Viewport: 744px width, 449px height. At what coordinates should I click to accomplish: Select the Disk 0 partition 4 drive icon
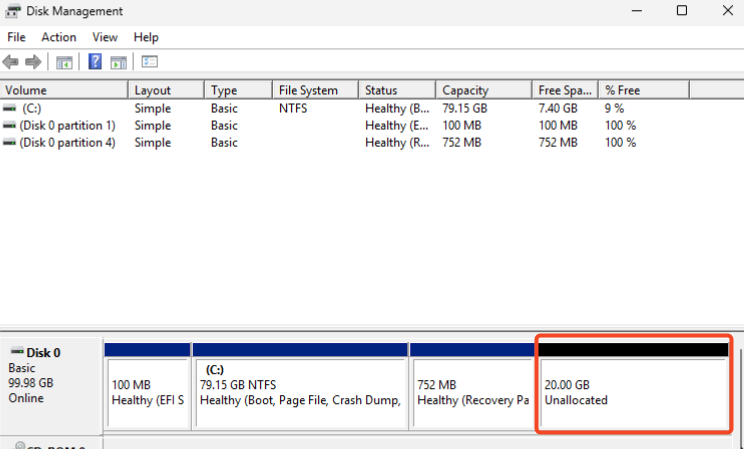[9, 143]
